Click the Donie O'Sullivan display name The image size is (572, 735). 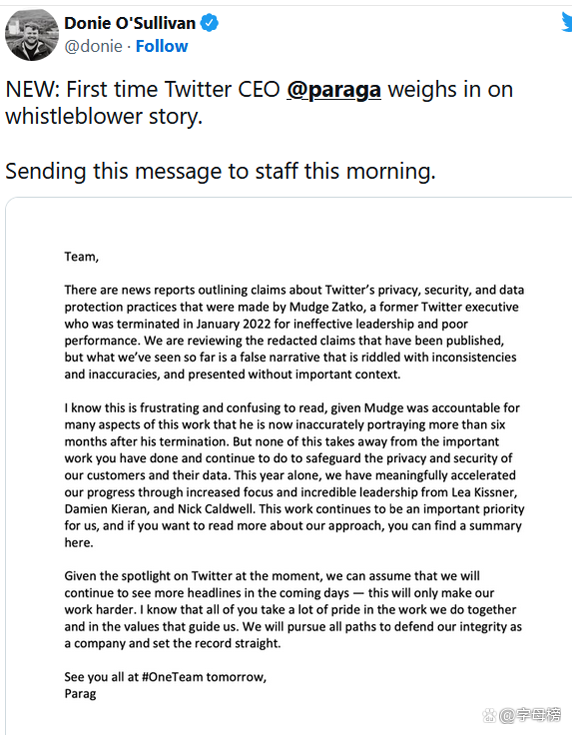click(130, 23)
